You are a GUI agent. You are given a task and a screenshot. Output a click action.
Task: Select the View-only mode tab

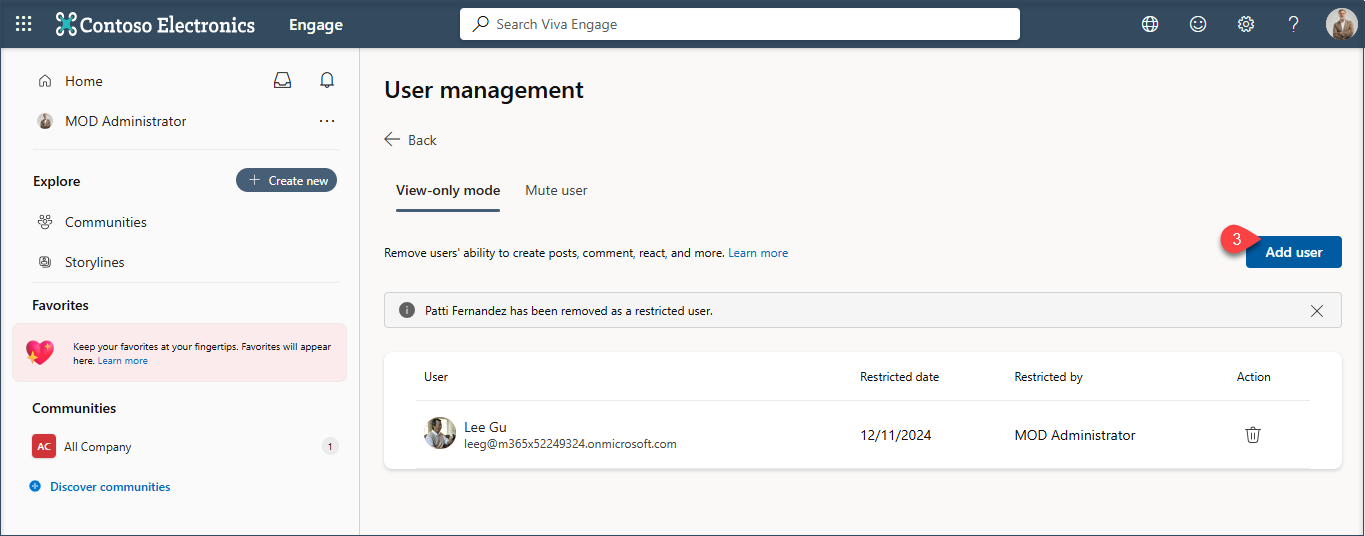448,190
